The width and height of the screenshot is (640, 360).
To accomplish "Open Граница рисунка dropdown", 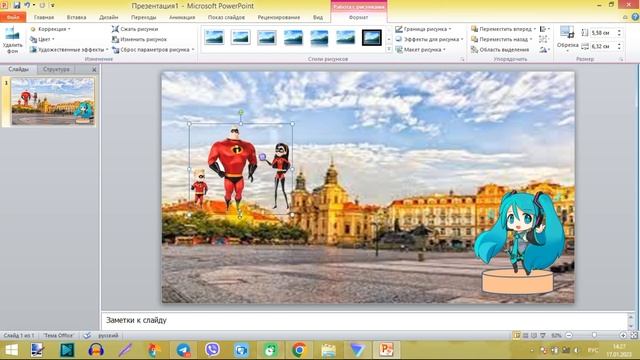I will point(423,29).
